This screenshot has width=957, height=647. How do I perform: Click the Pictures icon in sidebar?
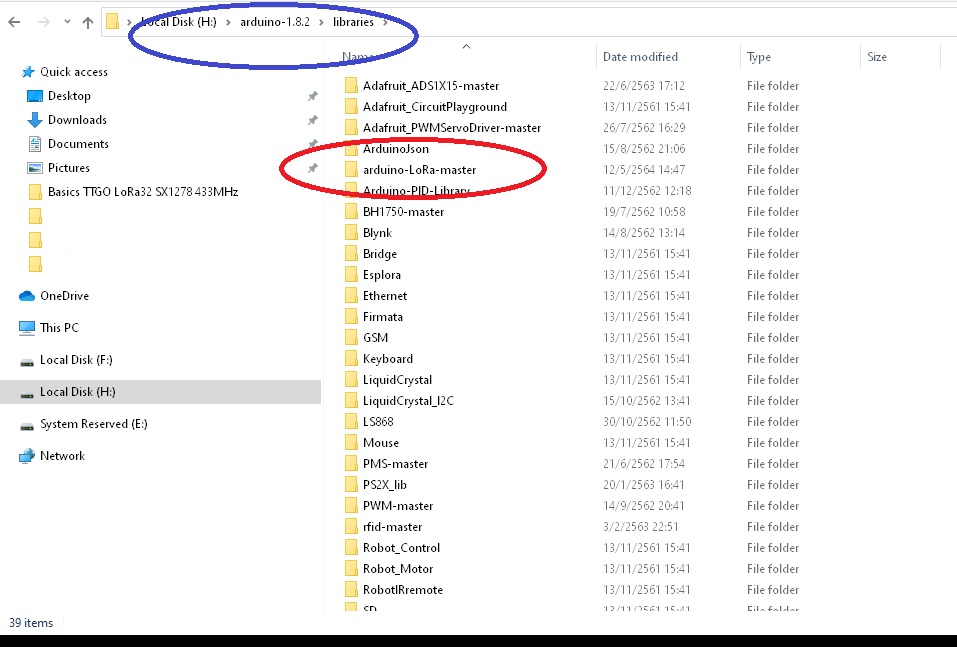pos(35,167)
